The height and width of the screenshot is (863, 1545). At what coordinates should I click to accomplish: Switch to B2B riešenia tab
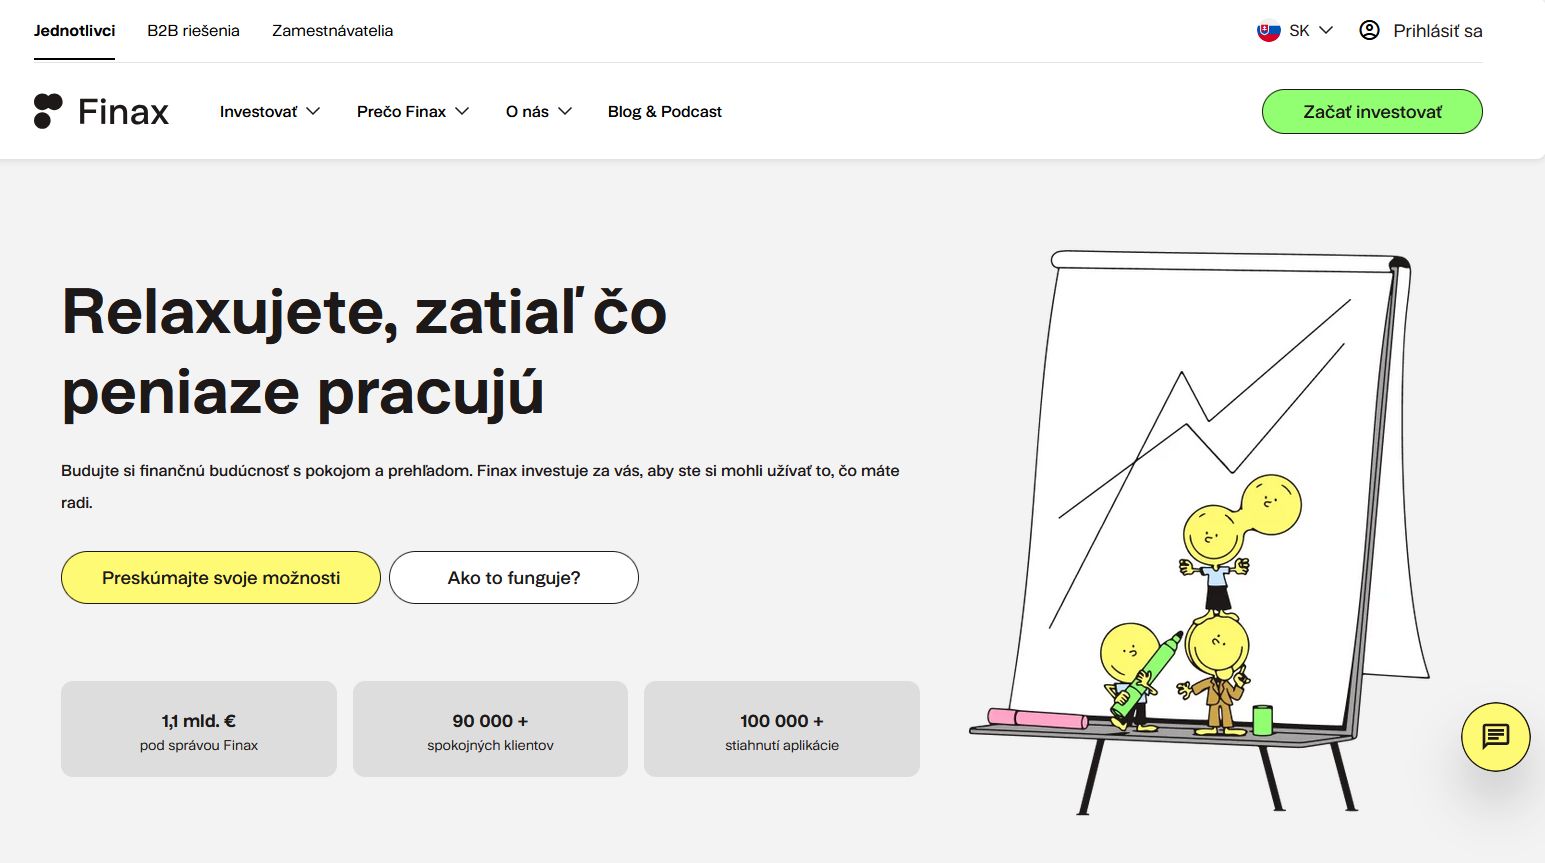pyautogui.click(x=193, y=30)
